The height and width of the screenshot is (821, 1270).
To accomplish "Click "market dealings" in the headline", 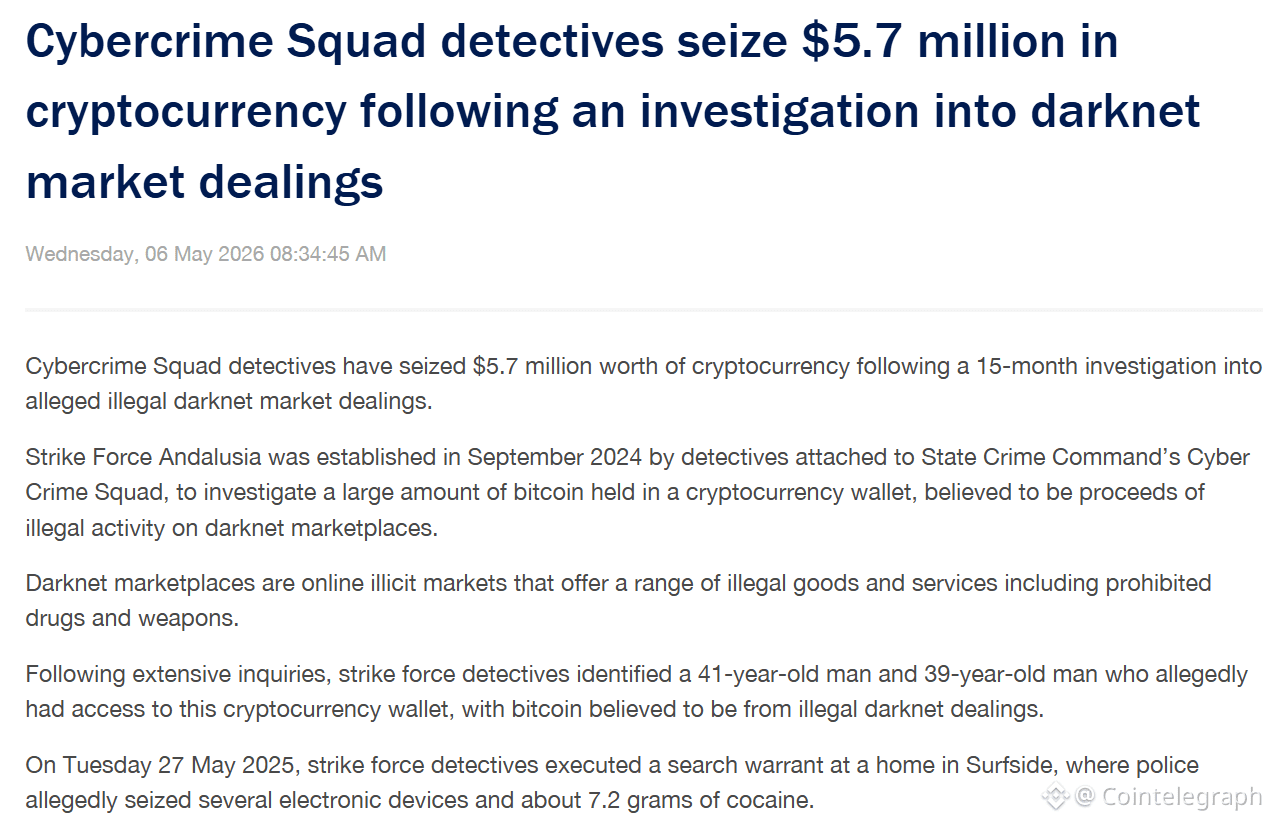I will 205,182.
